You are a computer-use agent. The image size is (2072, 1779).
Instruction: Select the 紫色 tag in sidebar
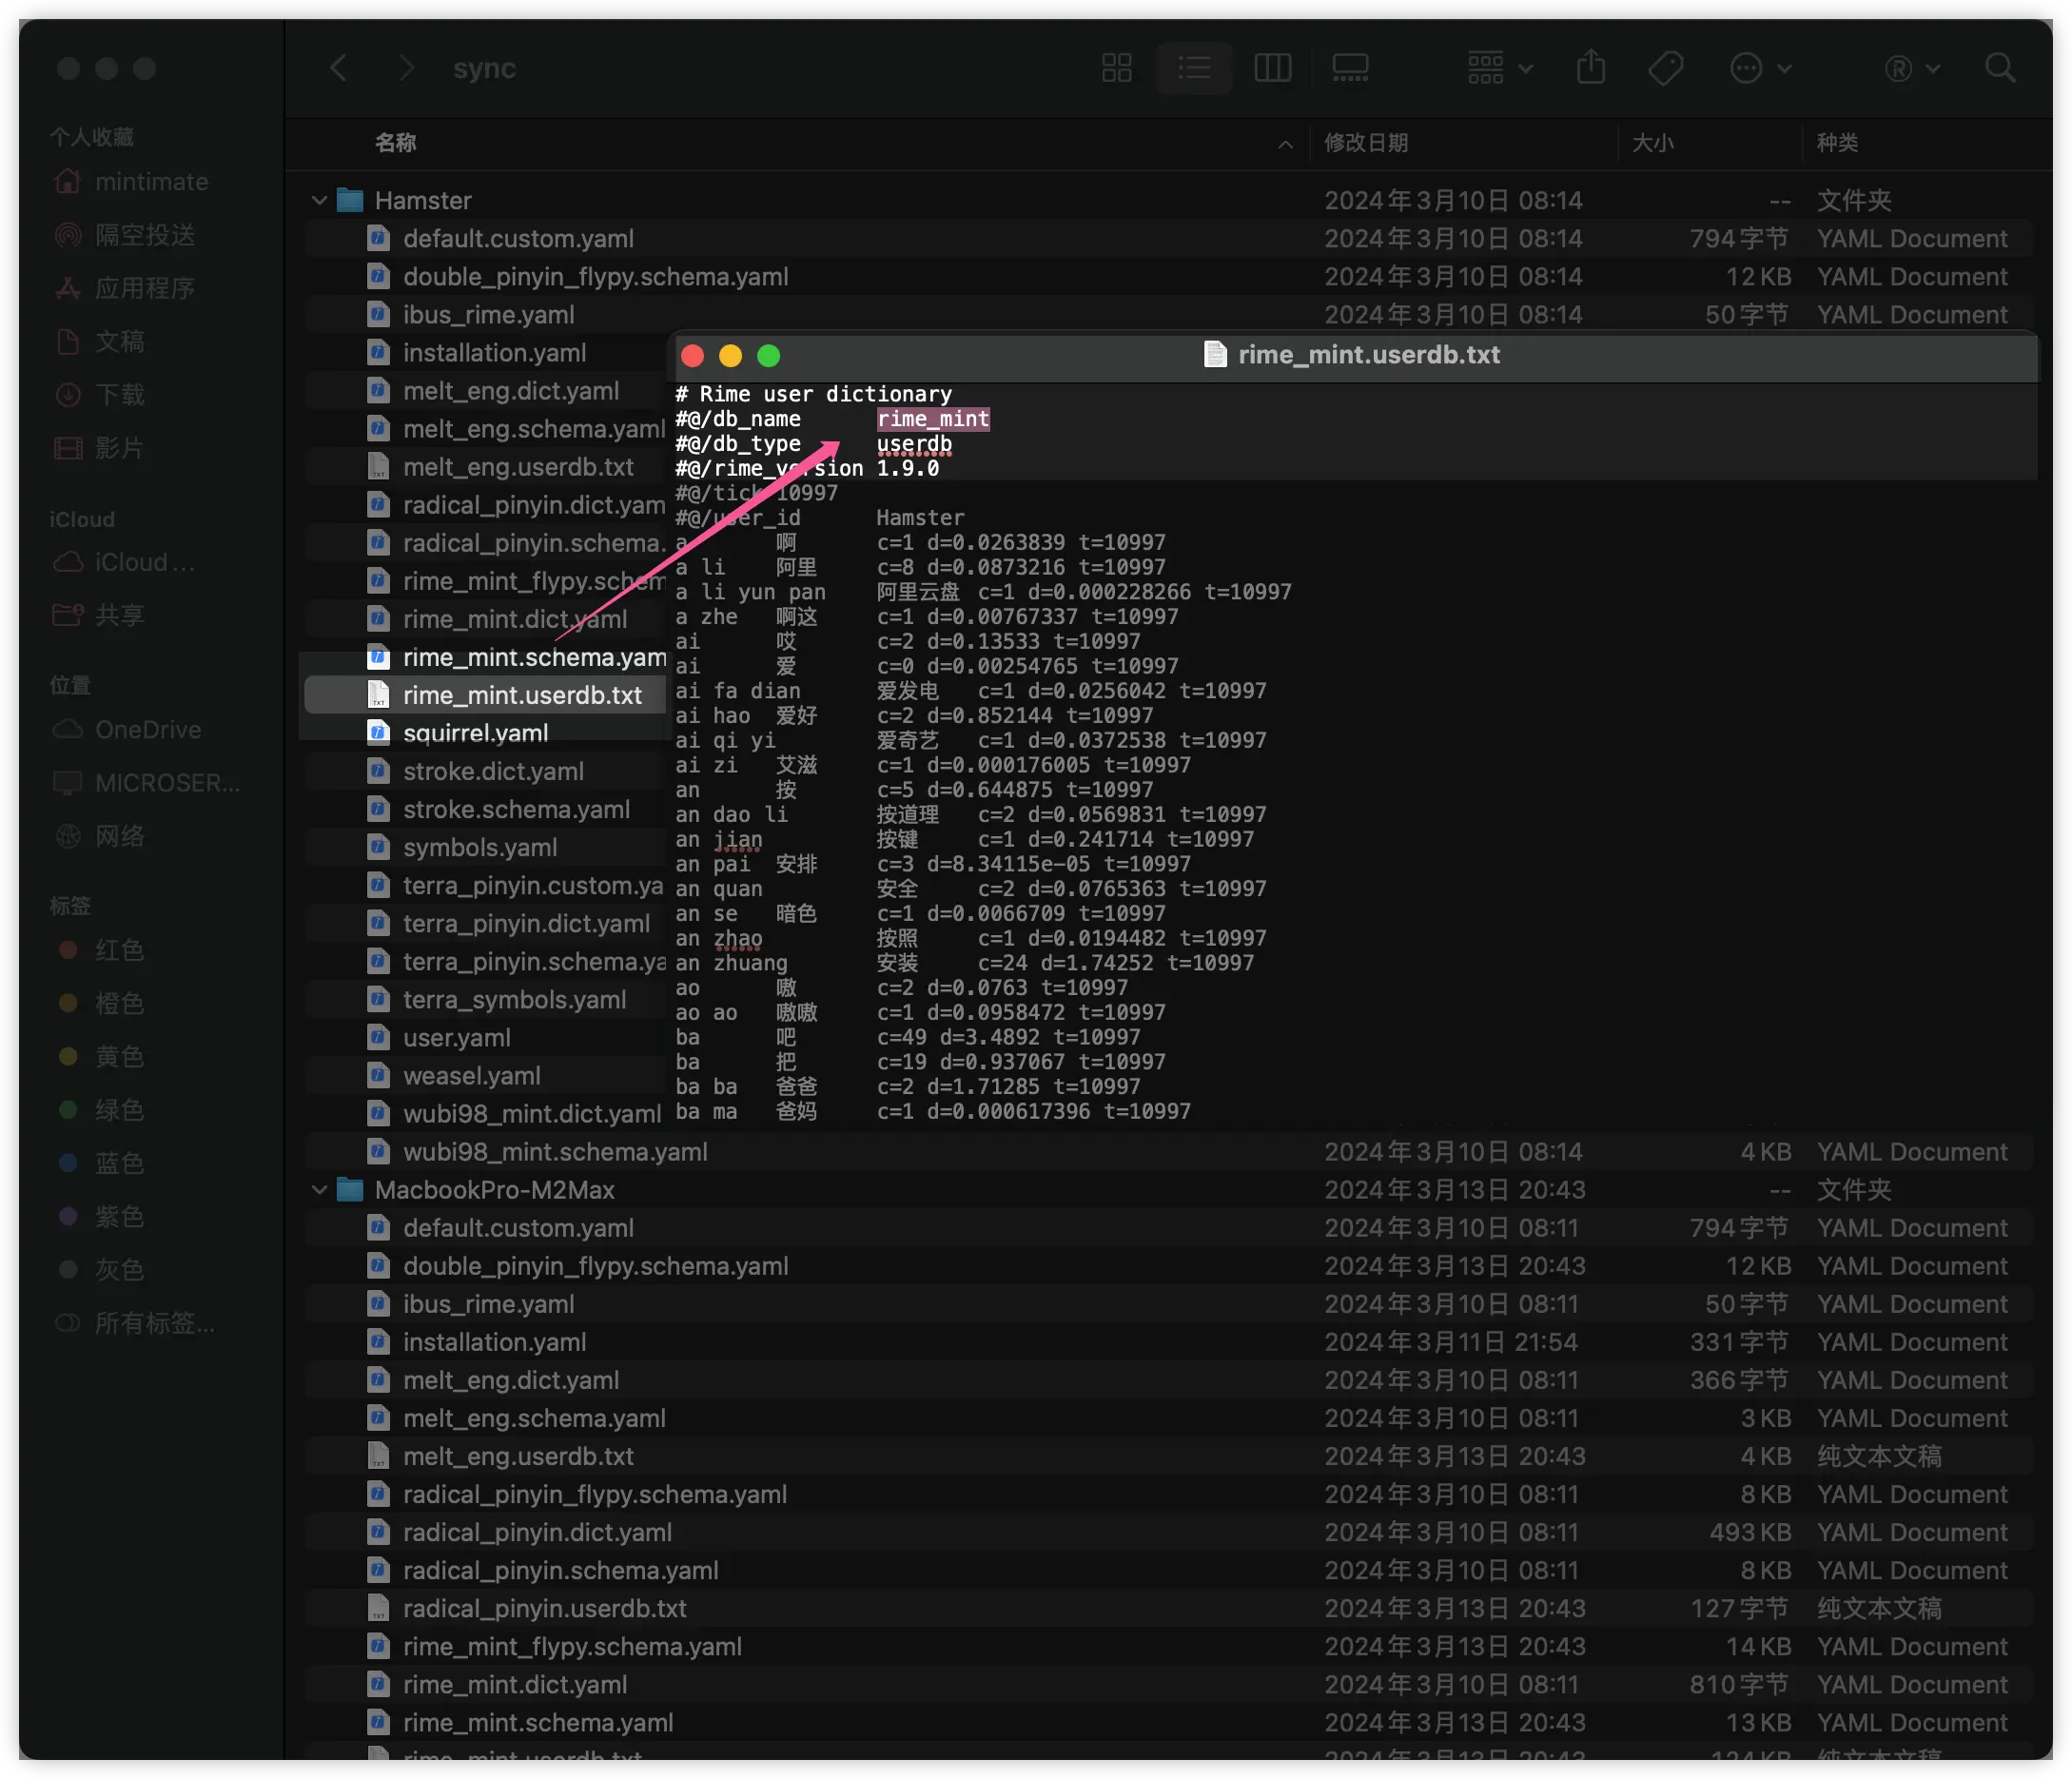click(x=119, y=1215)
